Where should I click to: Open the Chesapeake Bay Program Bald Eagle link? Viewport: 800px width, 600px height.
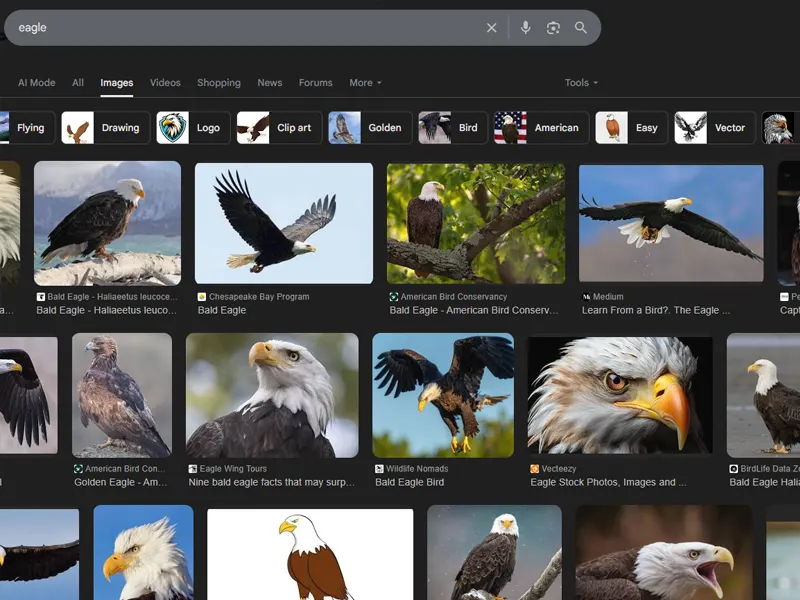tap(222, 310)
